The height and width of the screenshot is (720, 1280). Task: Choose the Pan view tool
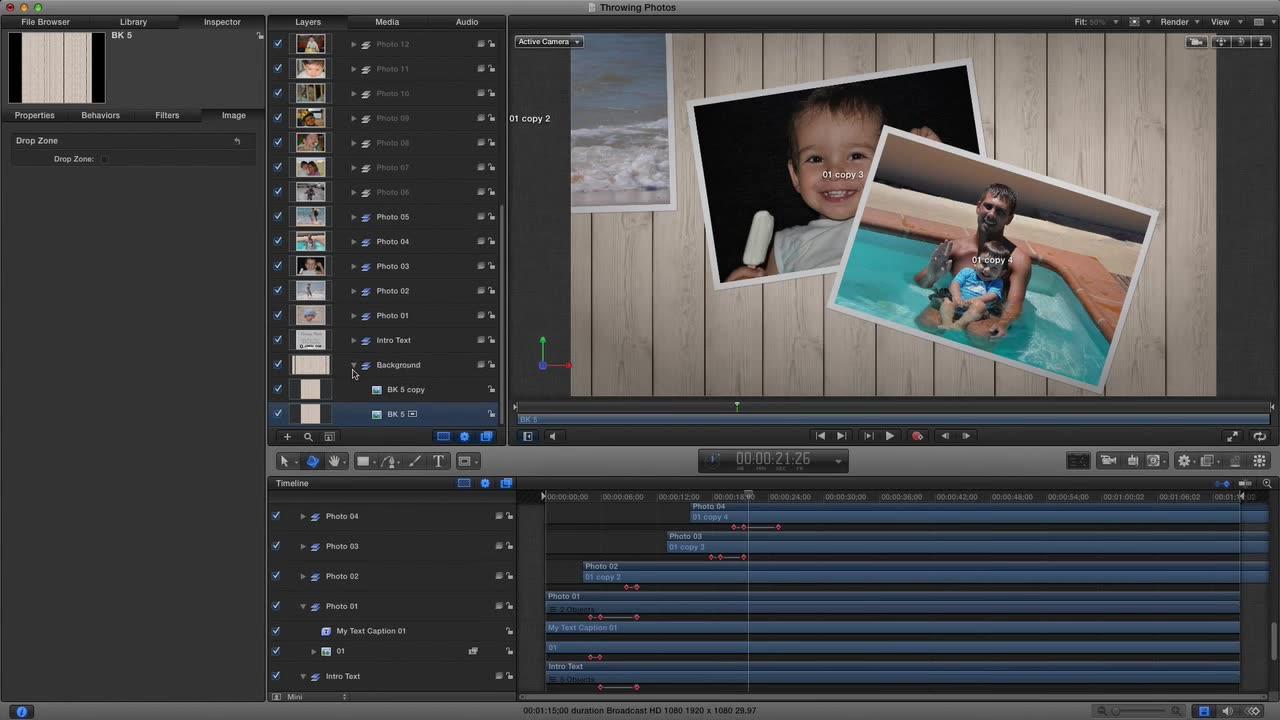point(334,460)
